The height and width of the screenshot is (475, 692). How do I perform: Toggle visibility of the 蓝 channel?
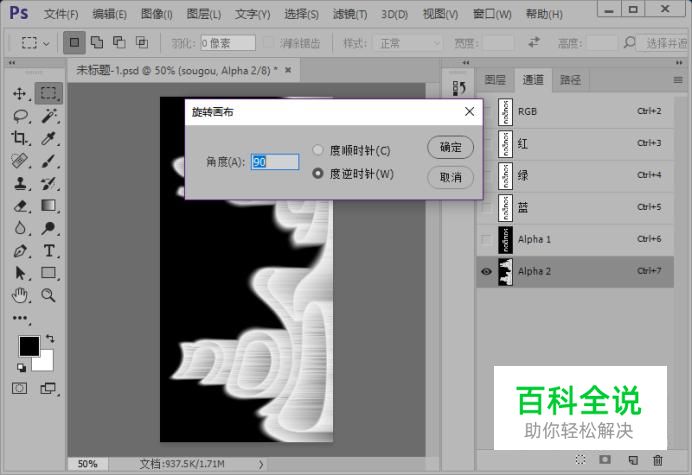click(486, 207)
